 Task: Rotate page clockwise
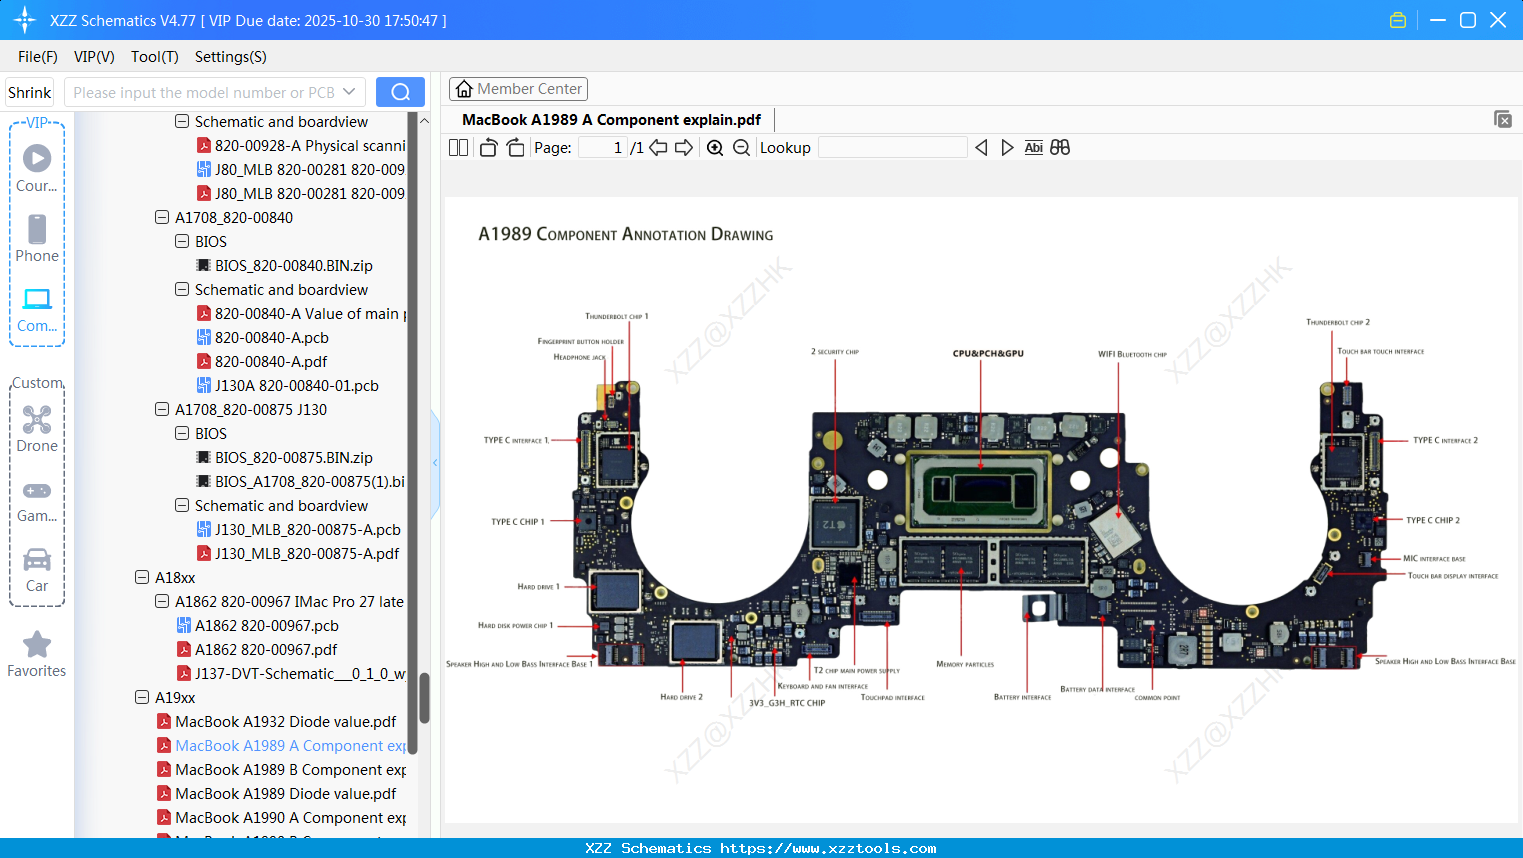tap(515, 148)
